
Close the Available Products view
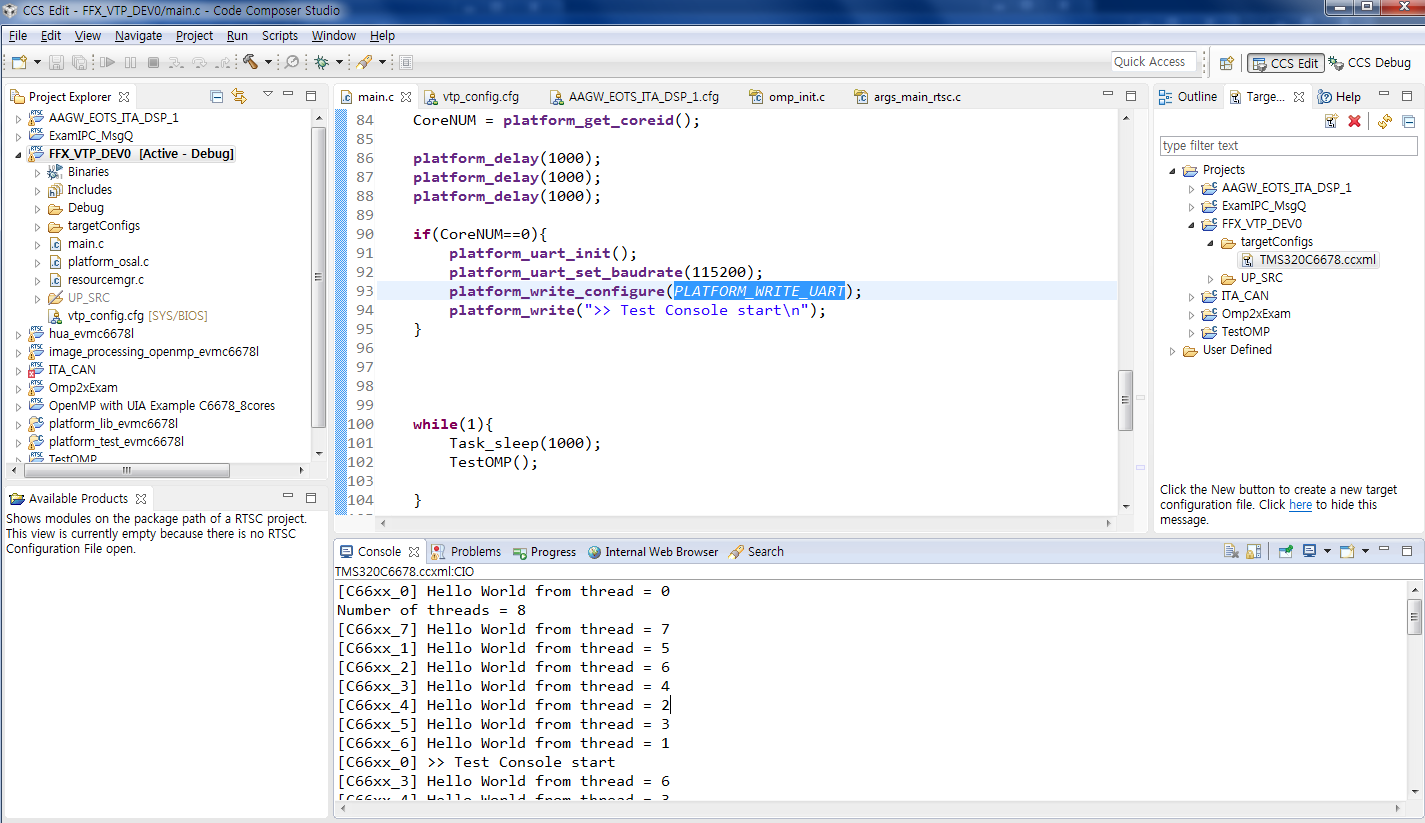141,498
